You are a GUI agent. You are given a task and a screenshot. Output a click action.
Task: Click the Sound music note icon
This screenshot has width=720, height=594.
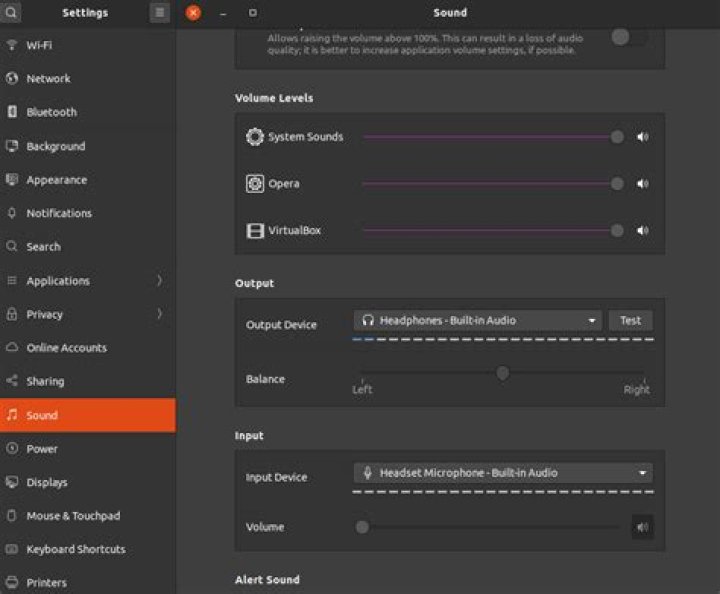tap(12, 415)
